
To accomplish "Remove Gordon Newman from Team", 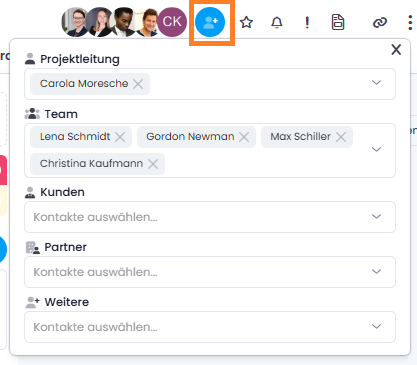I will 244,137.
